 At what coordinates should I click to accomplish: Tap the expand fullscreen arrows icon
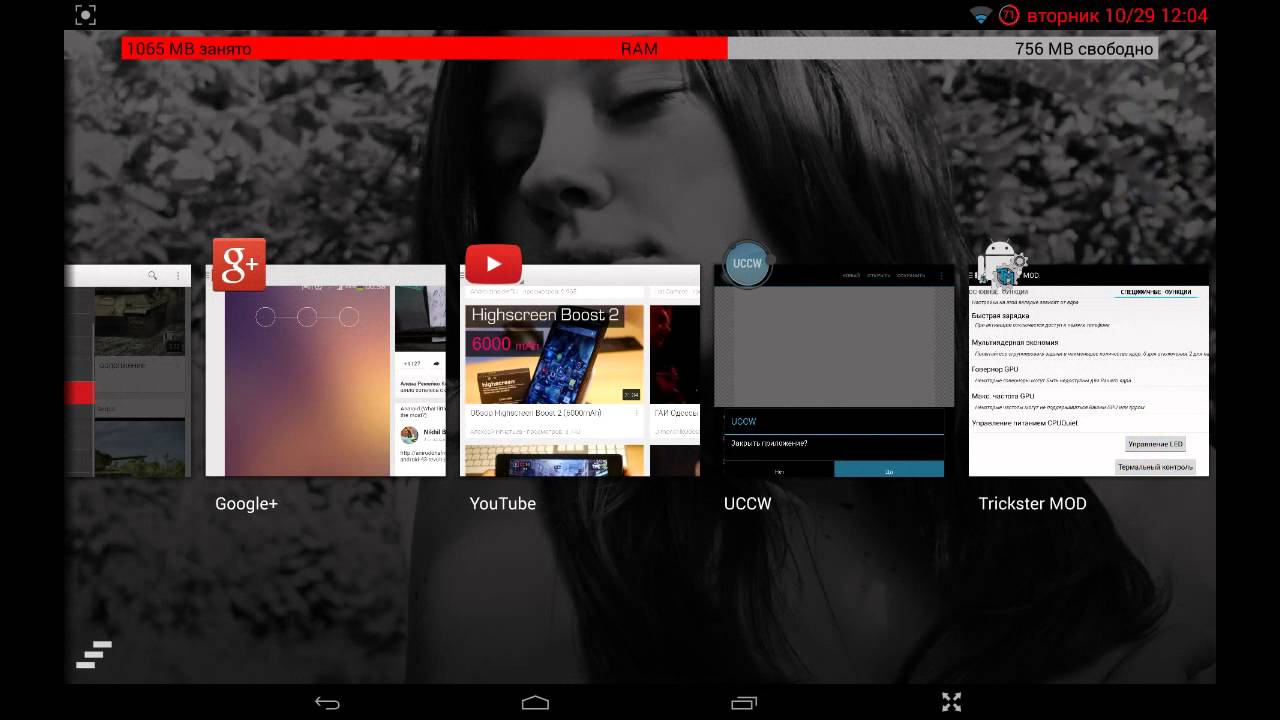pos(951,703)
